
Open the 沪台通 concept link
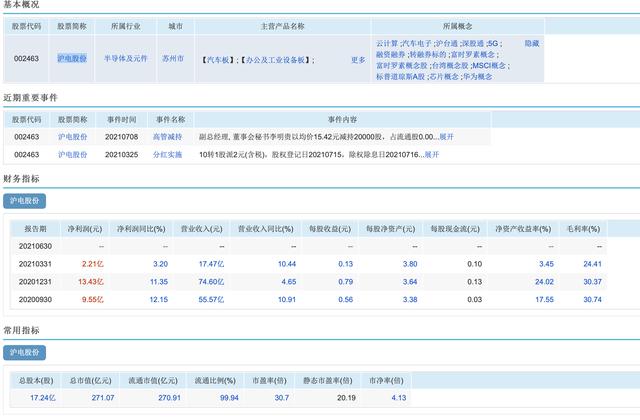447,43
